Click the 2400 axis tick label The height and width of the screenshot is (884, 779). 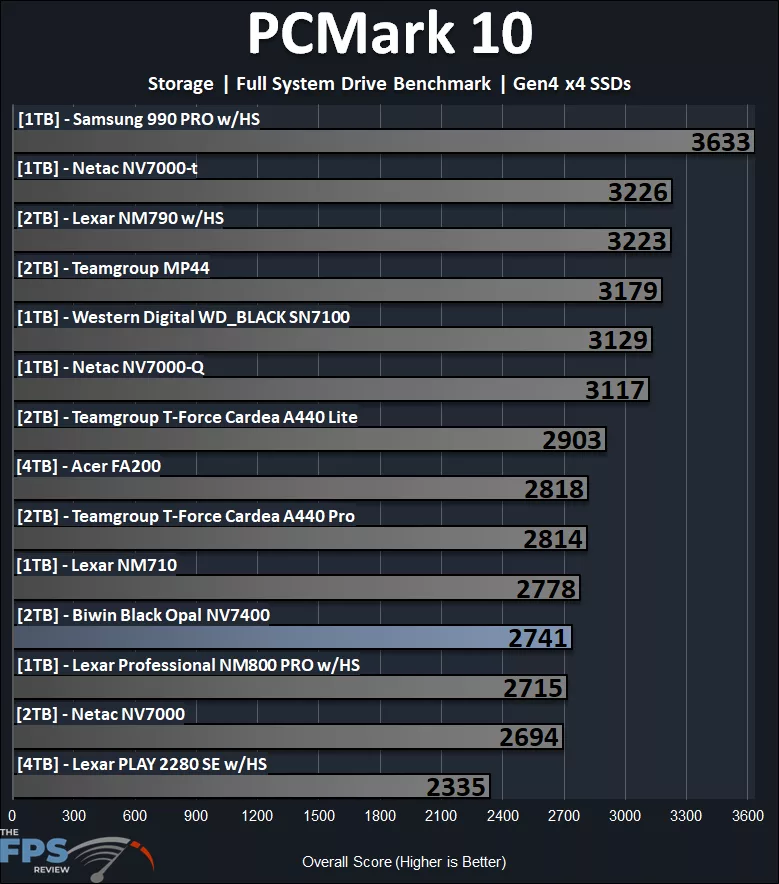[503, 816]
